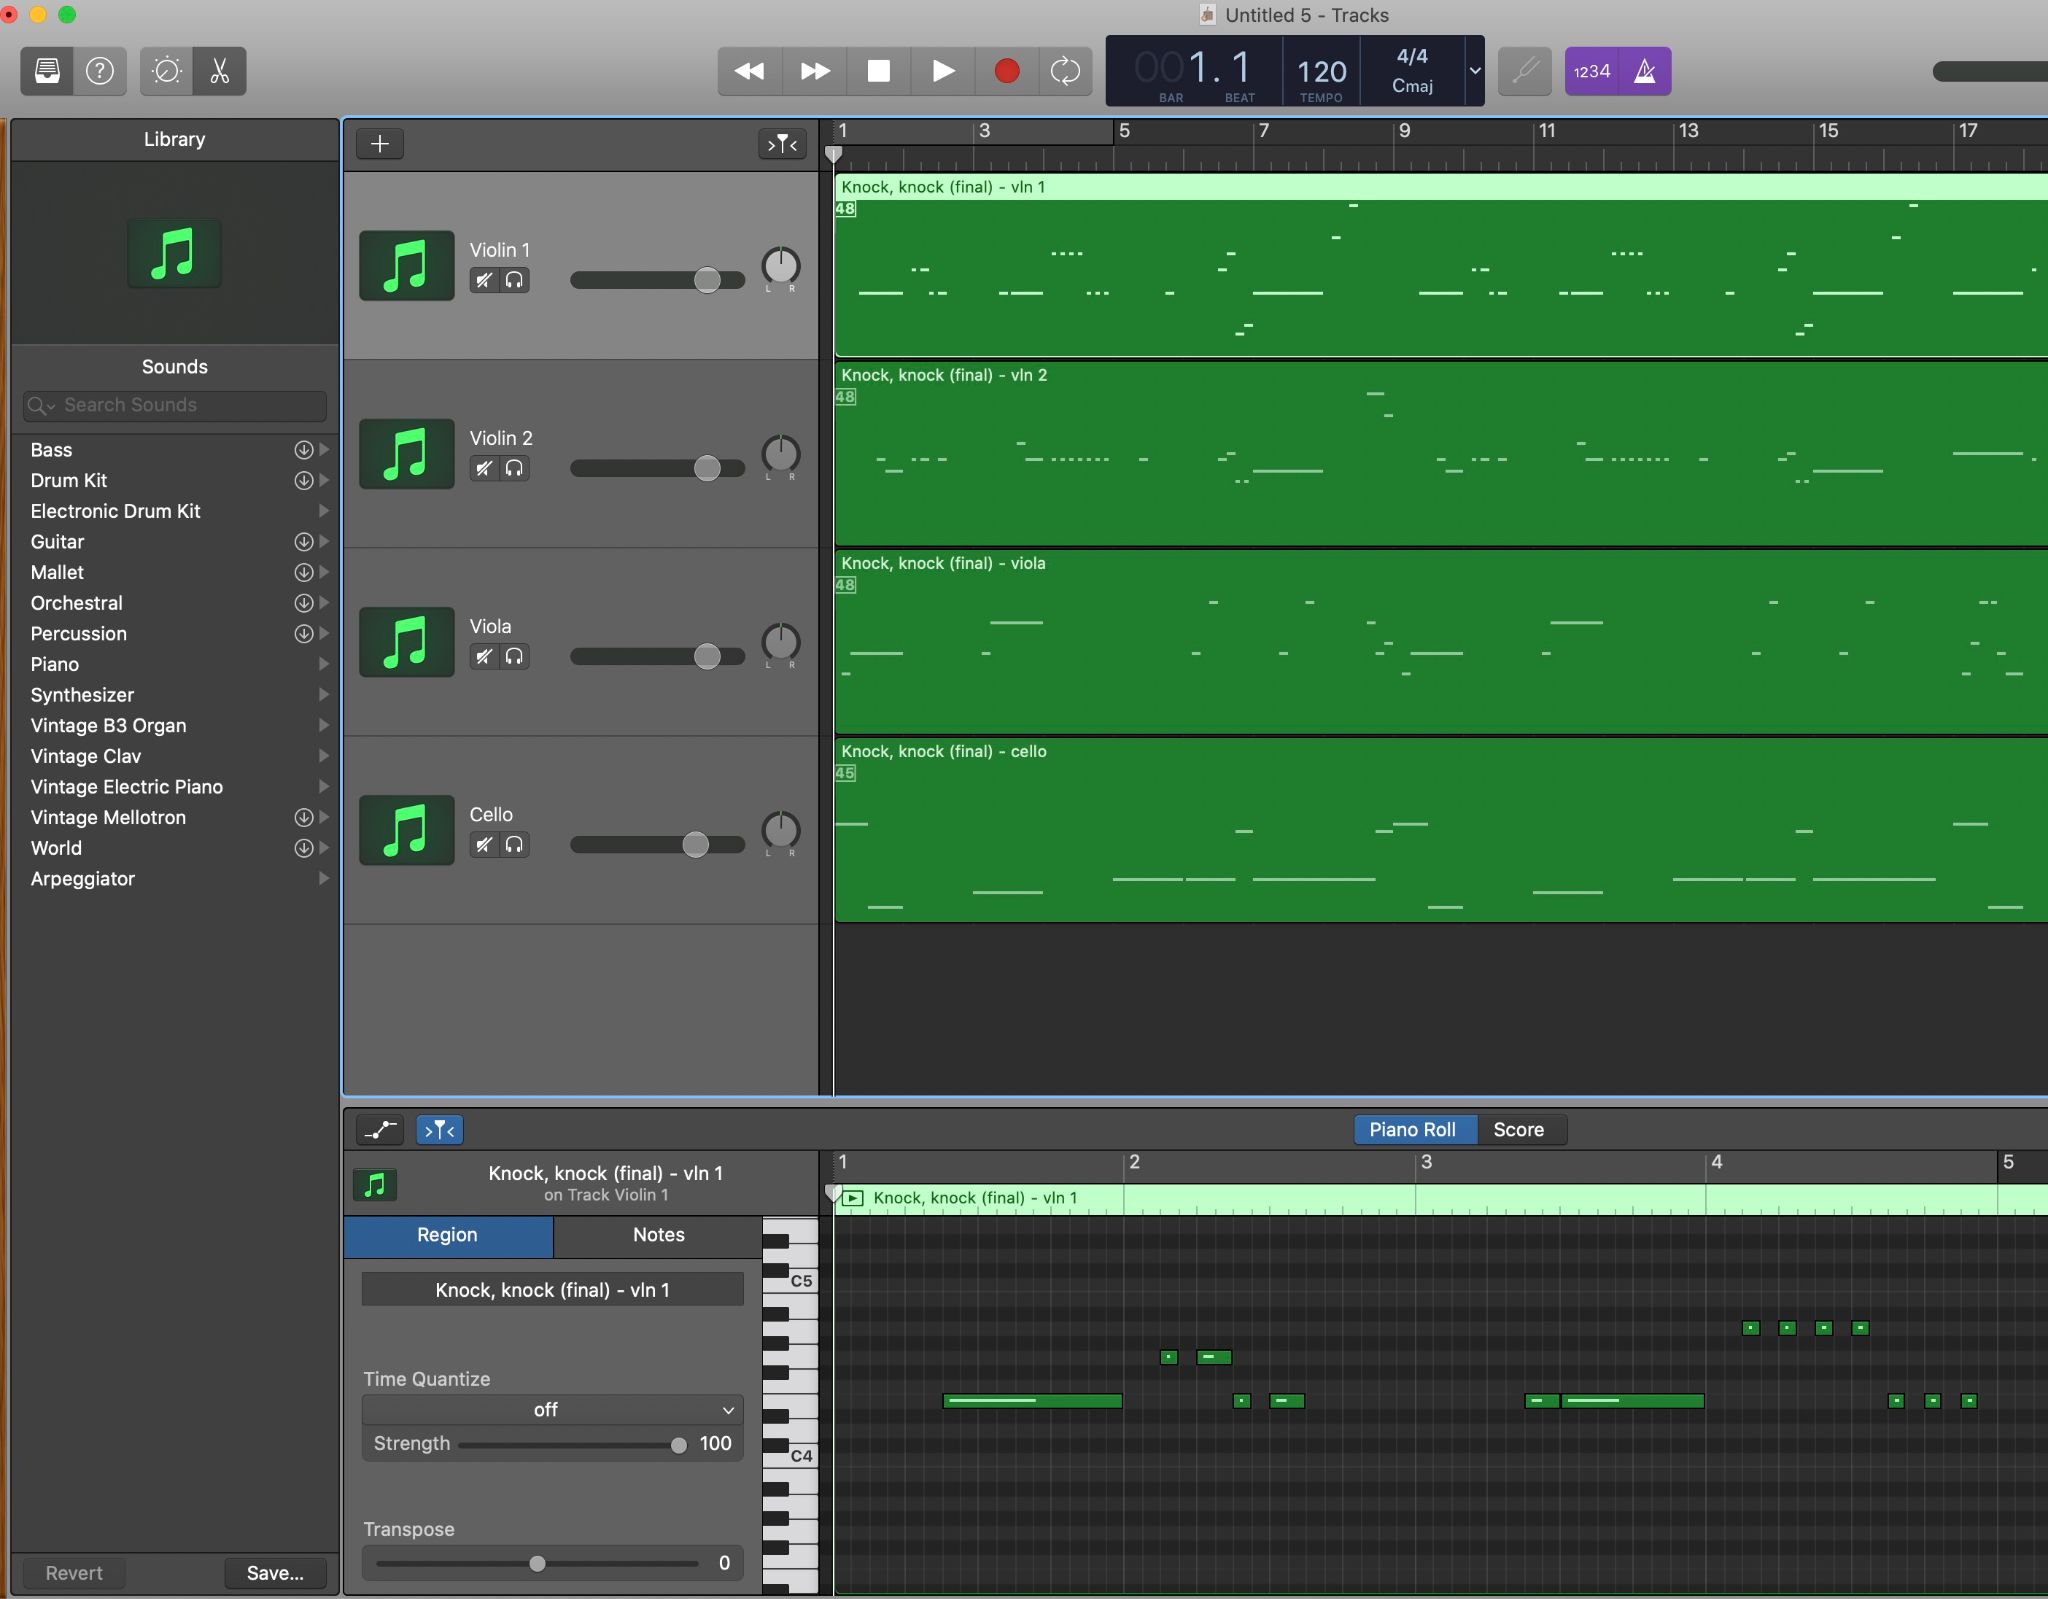Adjust the Viola track volume slider
The height and width of the screenshot is (1599, 2048).
(x=707, y=656)
